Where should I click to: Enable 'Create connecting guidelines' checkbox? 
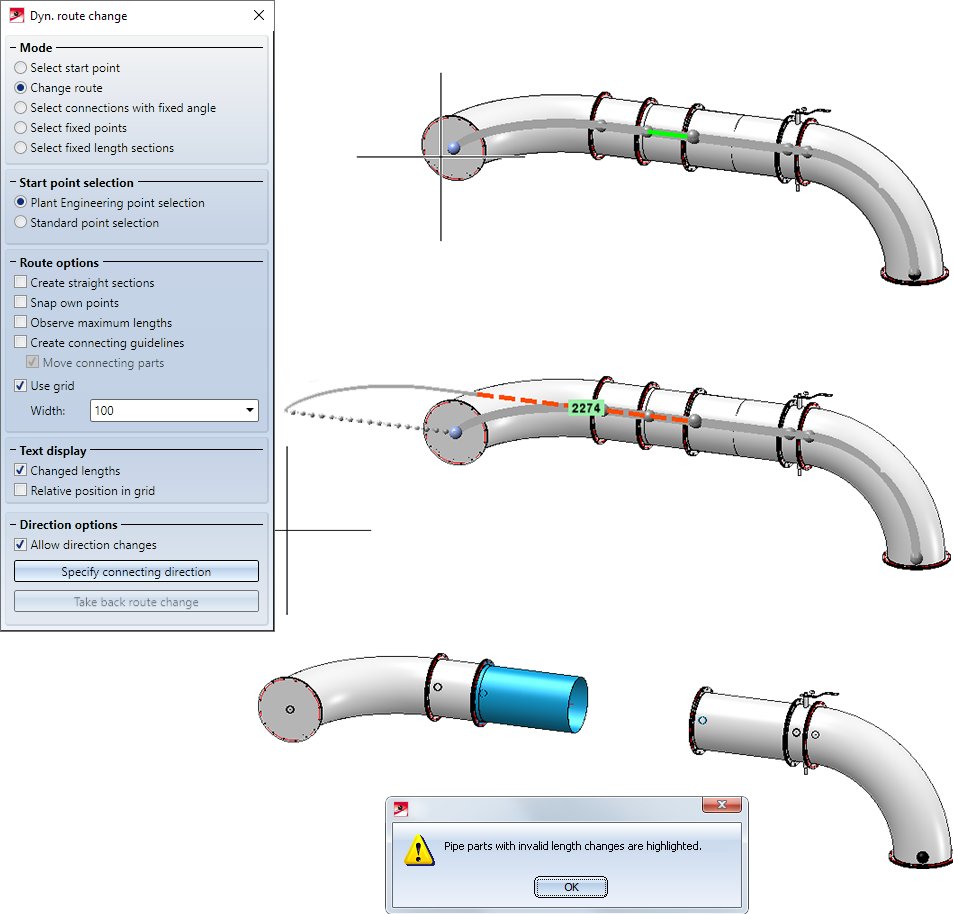pos(21,342)
